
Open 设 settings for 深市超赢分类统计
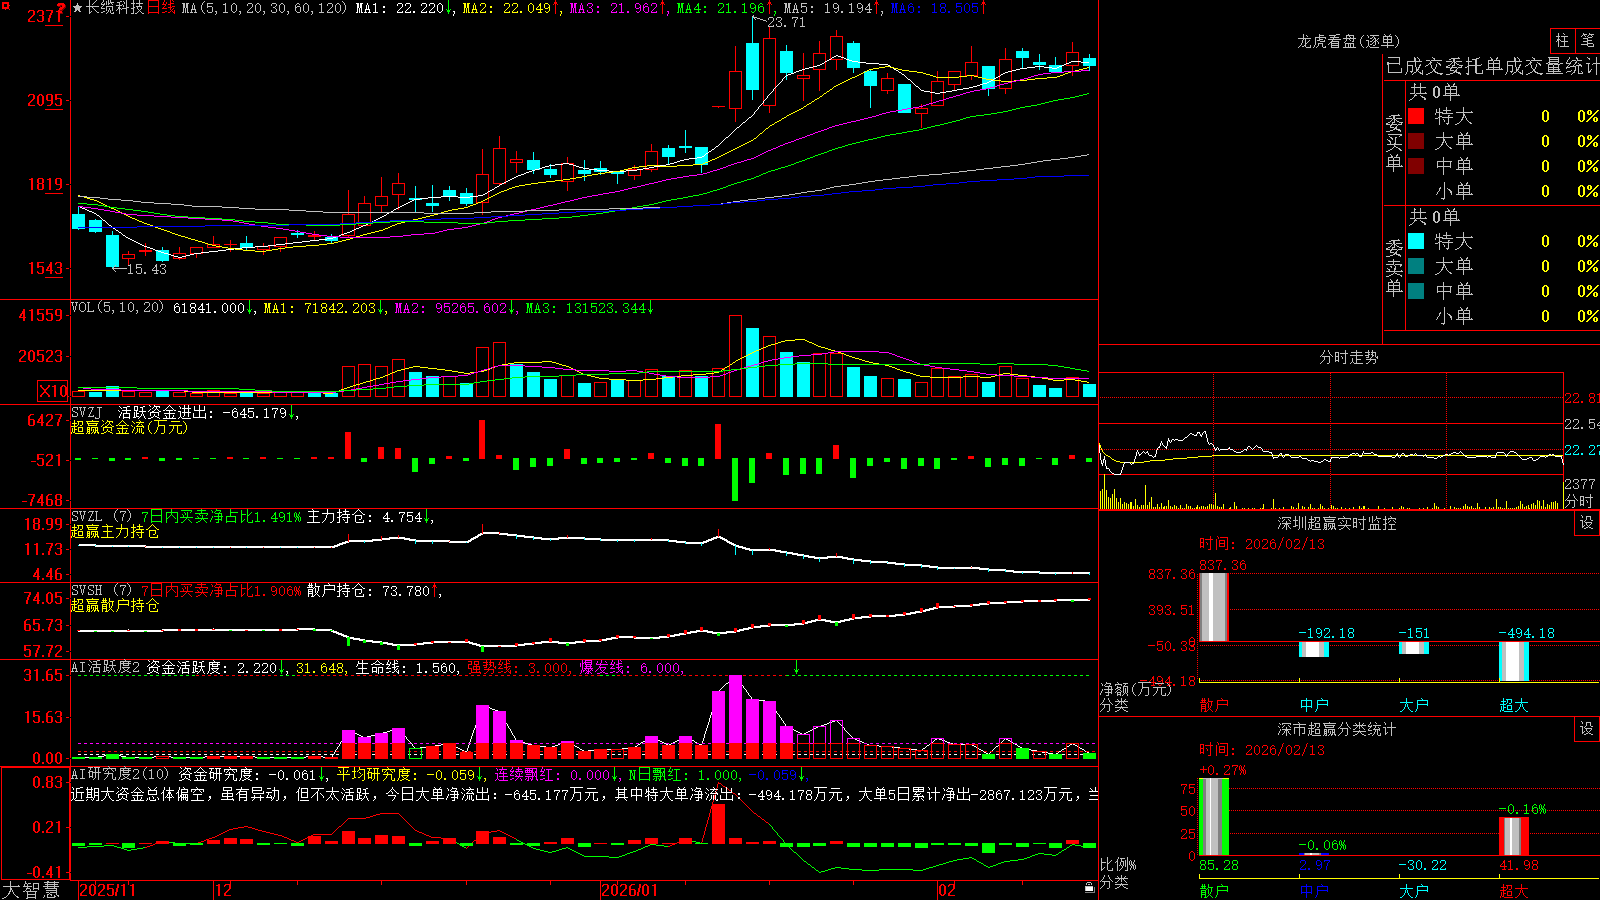1587,729
